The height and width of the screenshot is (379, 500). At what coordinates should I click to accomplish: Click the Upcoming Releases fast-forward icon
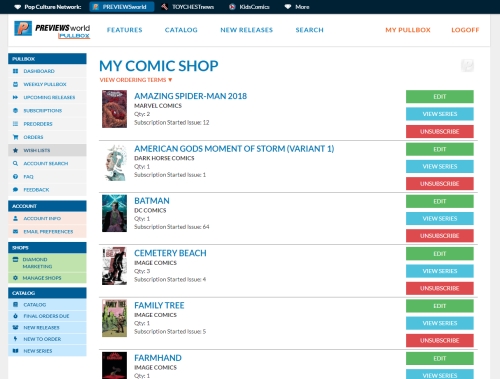click(15, 97)
